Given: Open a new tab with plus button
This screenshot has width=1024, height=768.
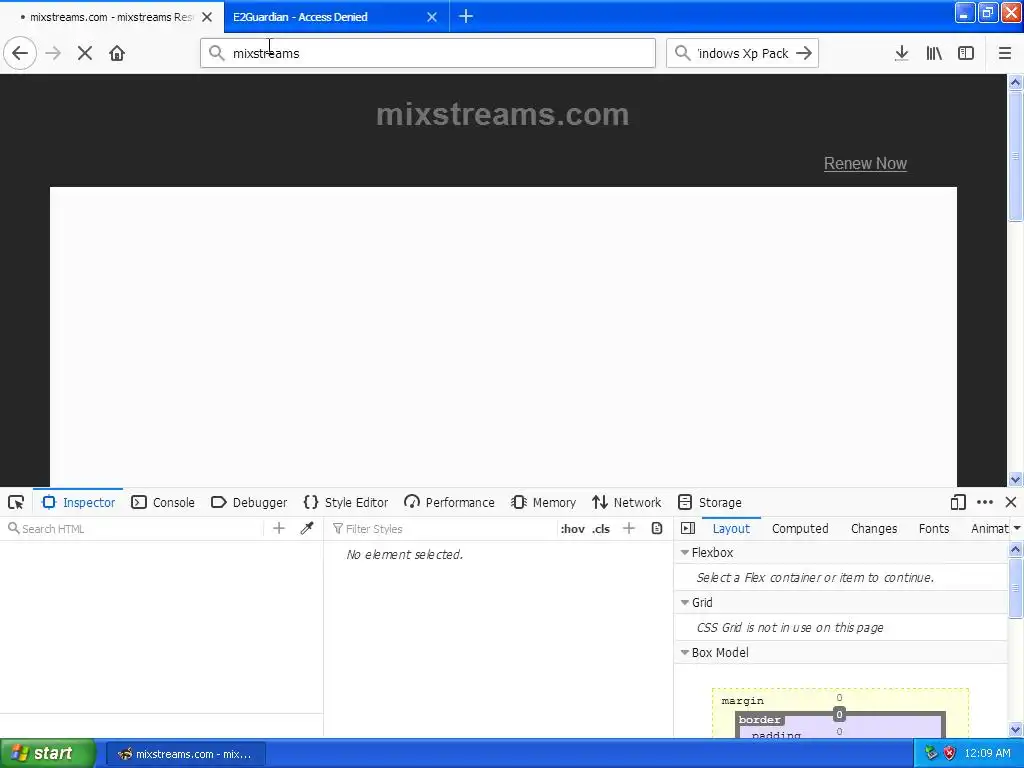Looking at the screenshot, I should pos(466,16).
